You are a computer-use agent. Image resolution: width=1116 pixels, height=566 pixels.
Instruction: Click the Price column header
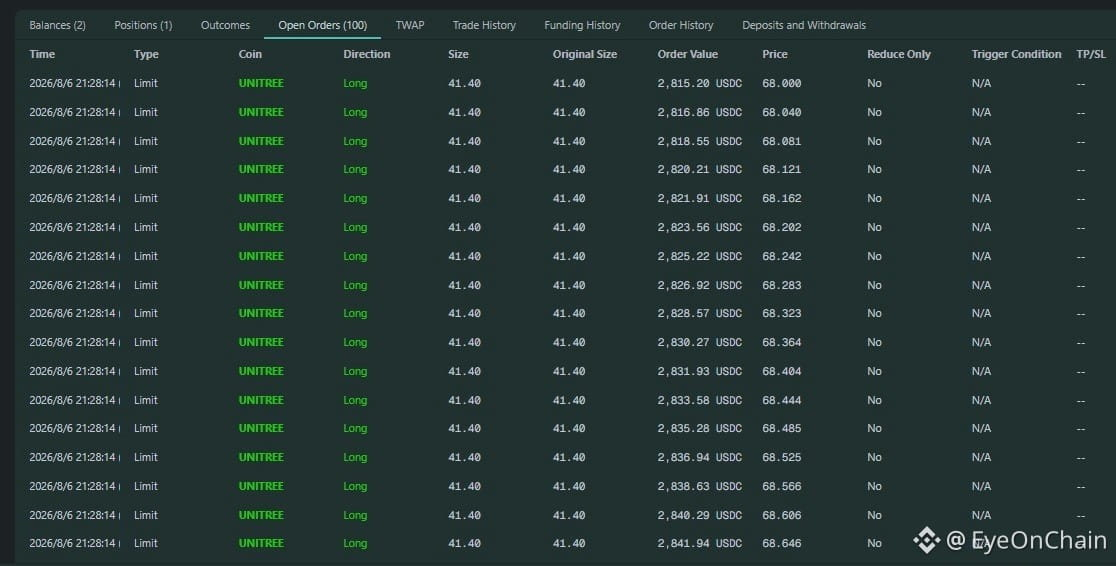[774, 54]
